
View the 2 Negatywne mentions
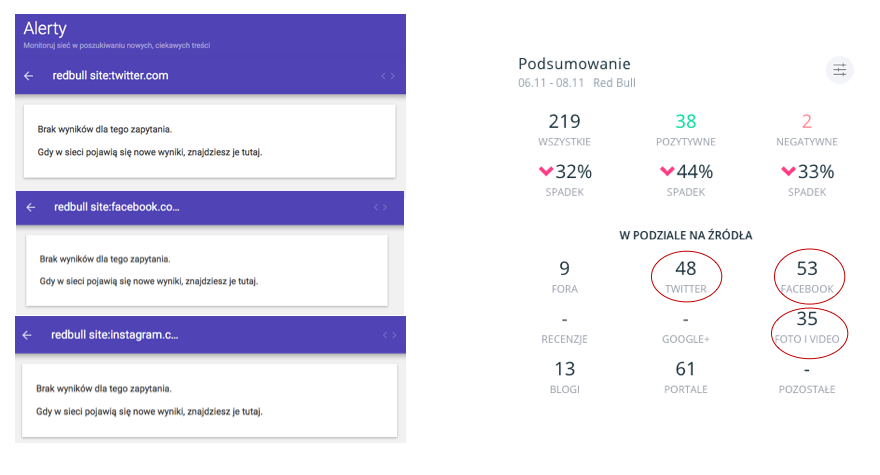(806, 122)
